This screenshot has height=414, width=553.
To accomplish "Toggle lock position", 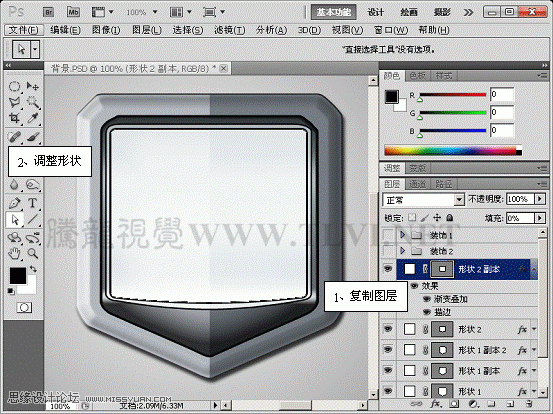I will tap(437, 218).
